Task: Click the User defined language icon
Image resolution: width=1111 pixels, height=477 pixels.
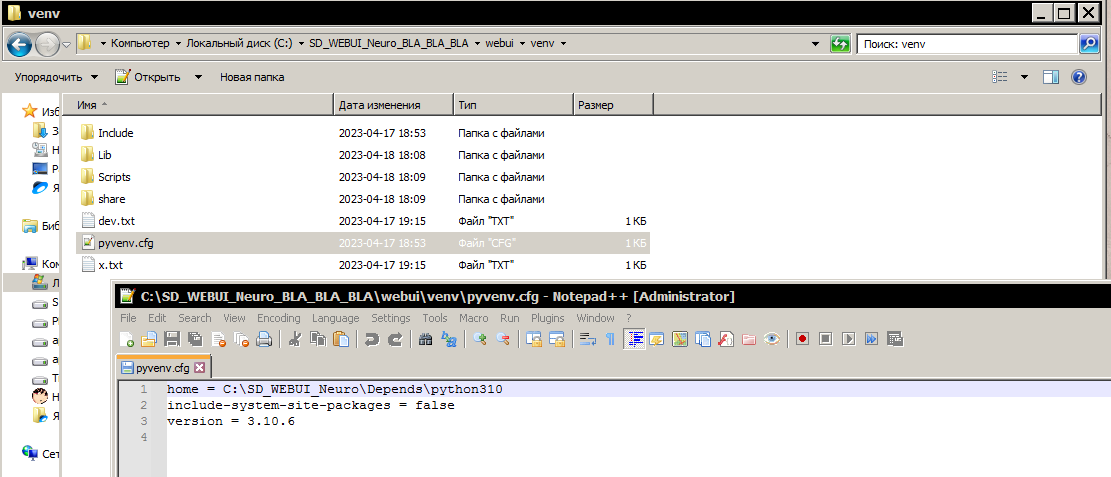Action: (657, 339)
